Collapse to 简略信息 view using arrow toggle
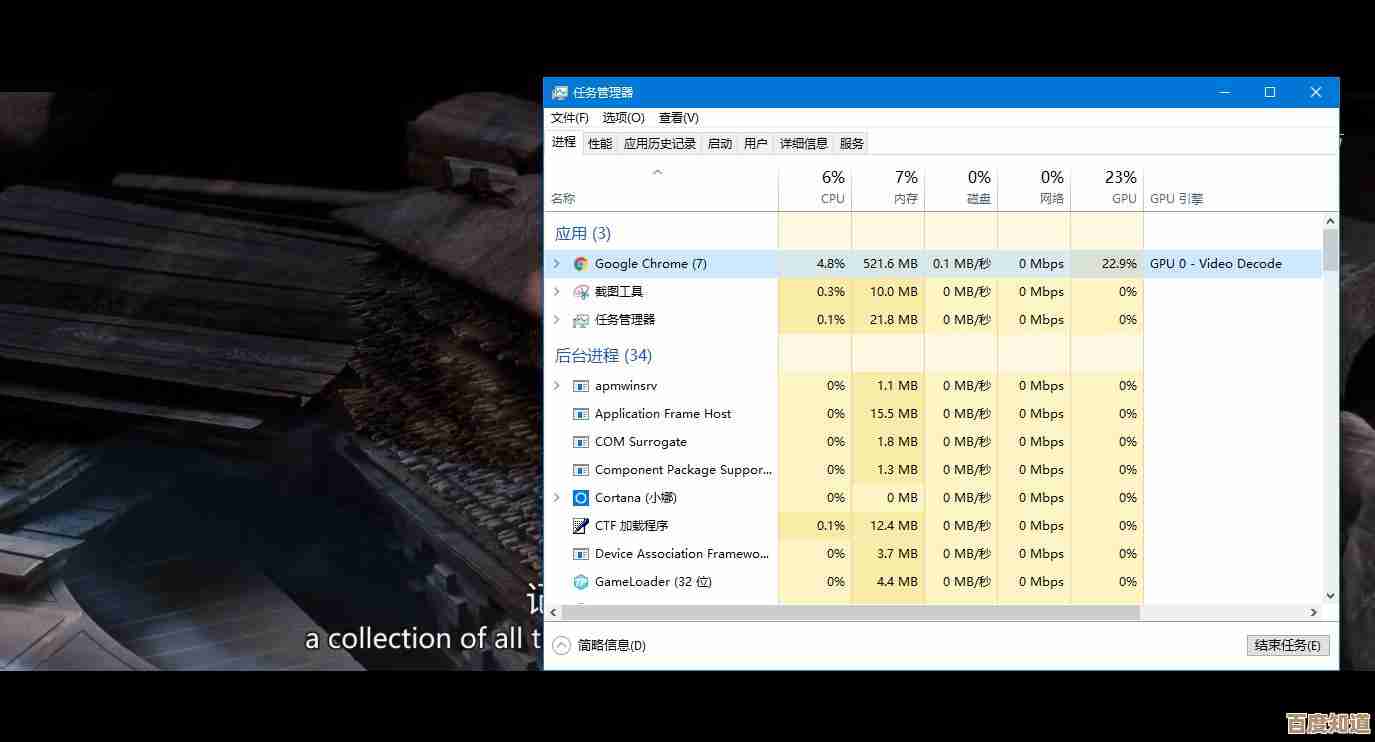The image size is (1375, 742). point(561,645)
